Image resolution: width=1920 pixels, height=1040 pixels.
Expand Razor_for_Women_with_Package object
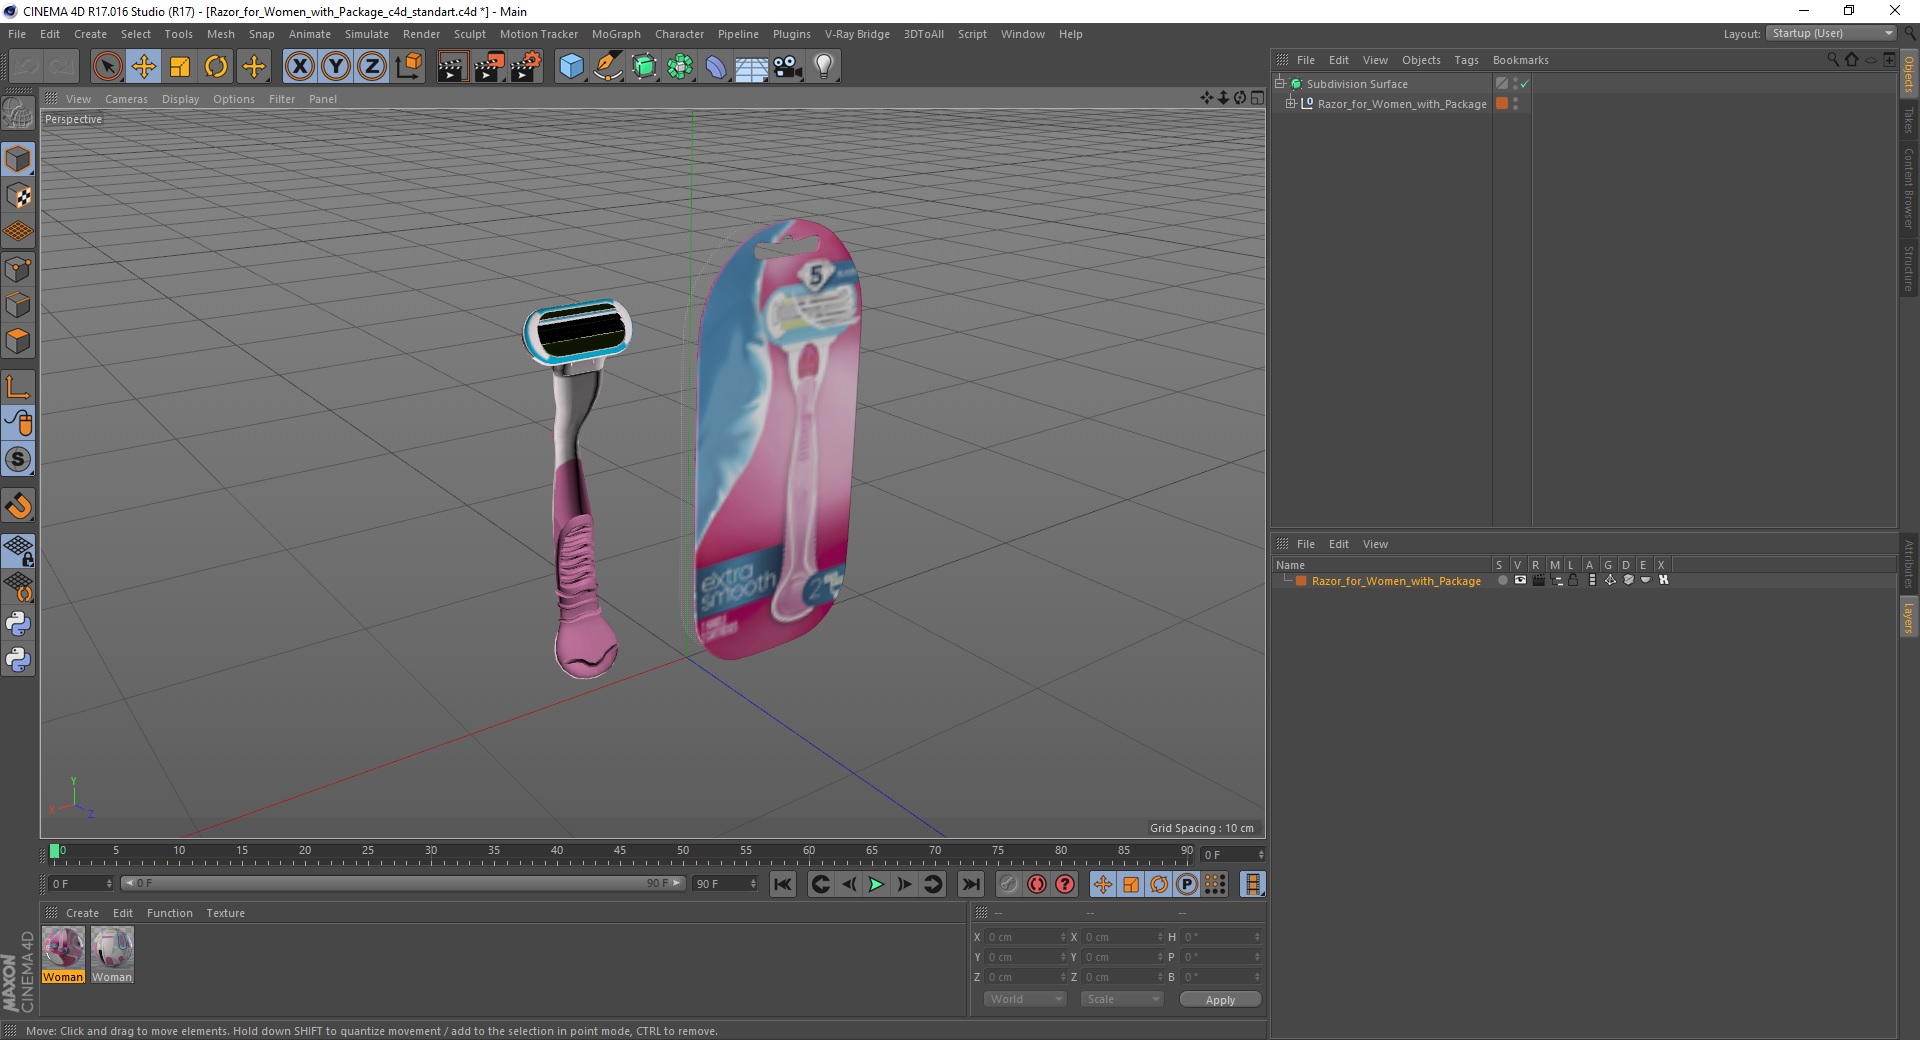[1291, 104]
